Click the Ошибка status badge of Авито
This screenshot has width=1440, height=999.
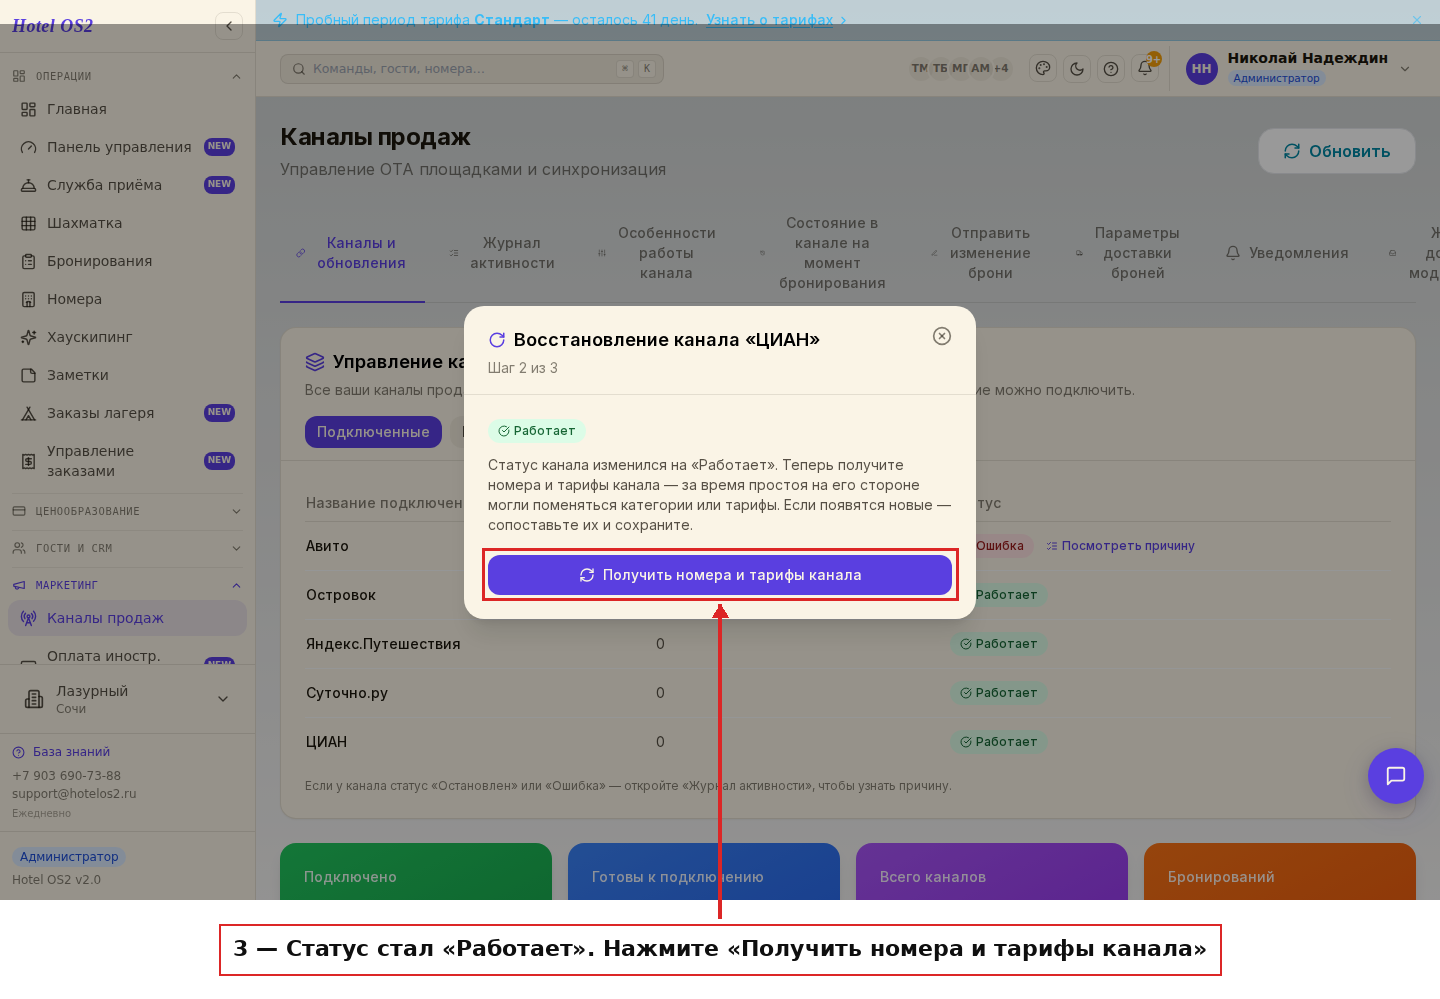(993, 546)
